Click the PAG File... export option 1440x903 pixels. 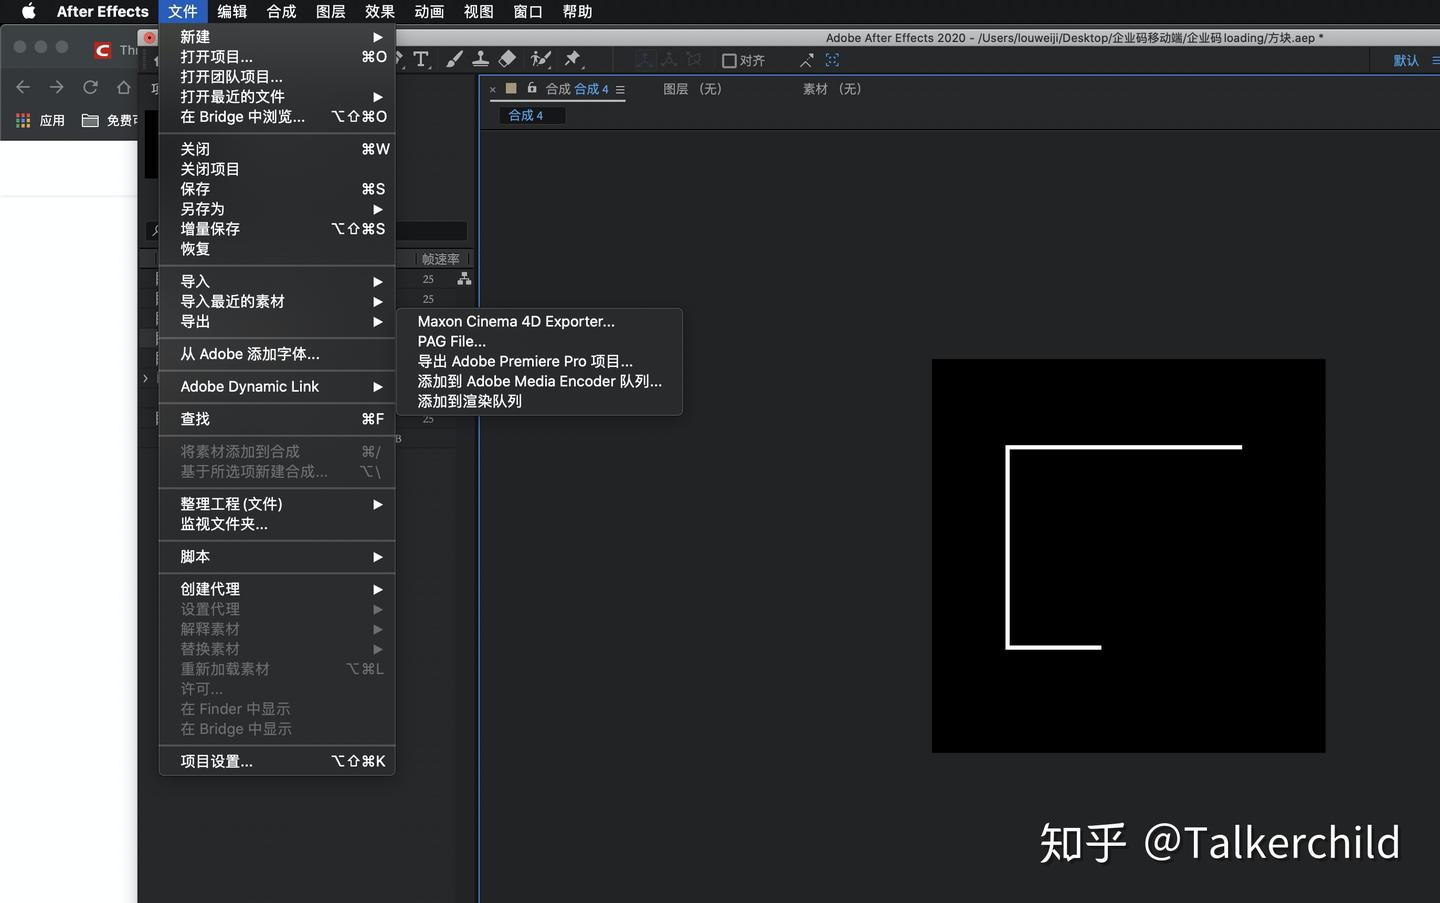[451, 341]
